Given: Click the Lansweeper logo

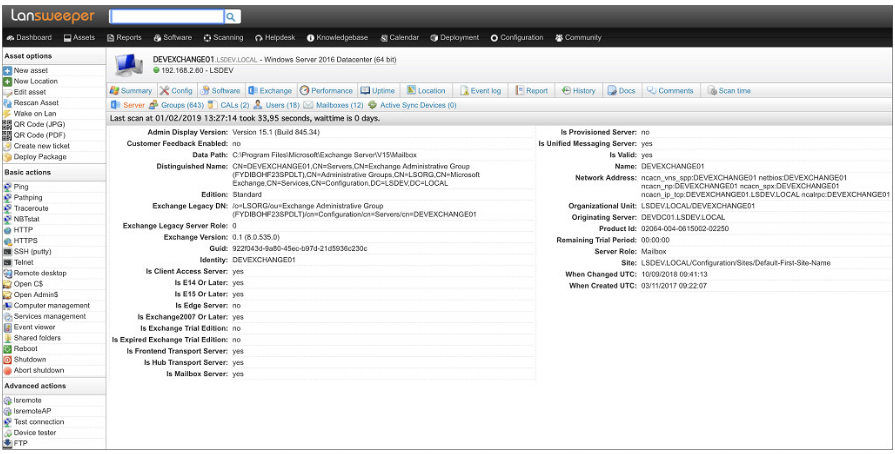Looking at the screenshot, I should (x=53, y=16).
